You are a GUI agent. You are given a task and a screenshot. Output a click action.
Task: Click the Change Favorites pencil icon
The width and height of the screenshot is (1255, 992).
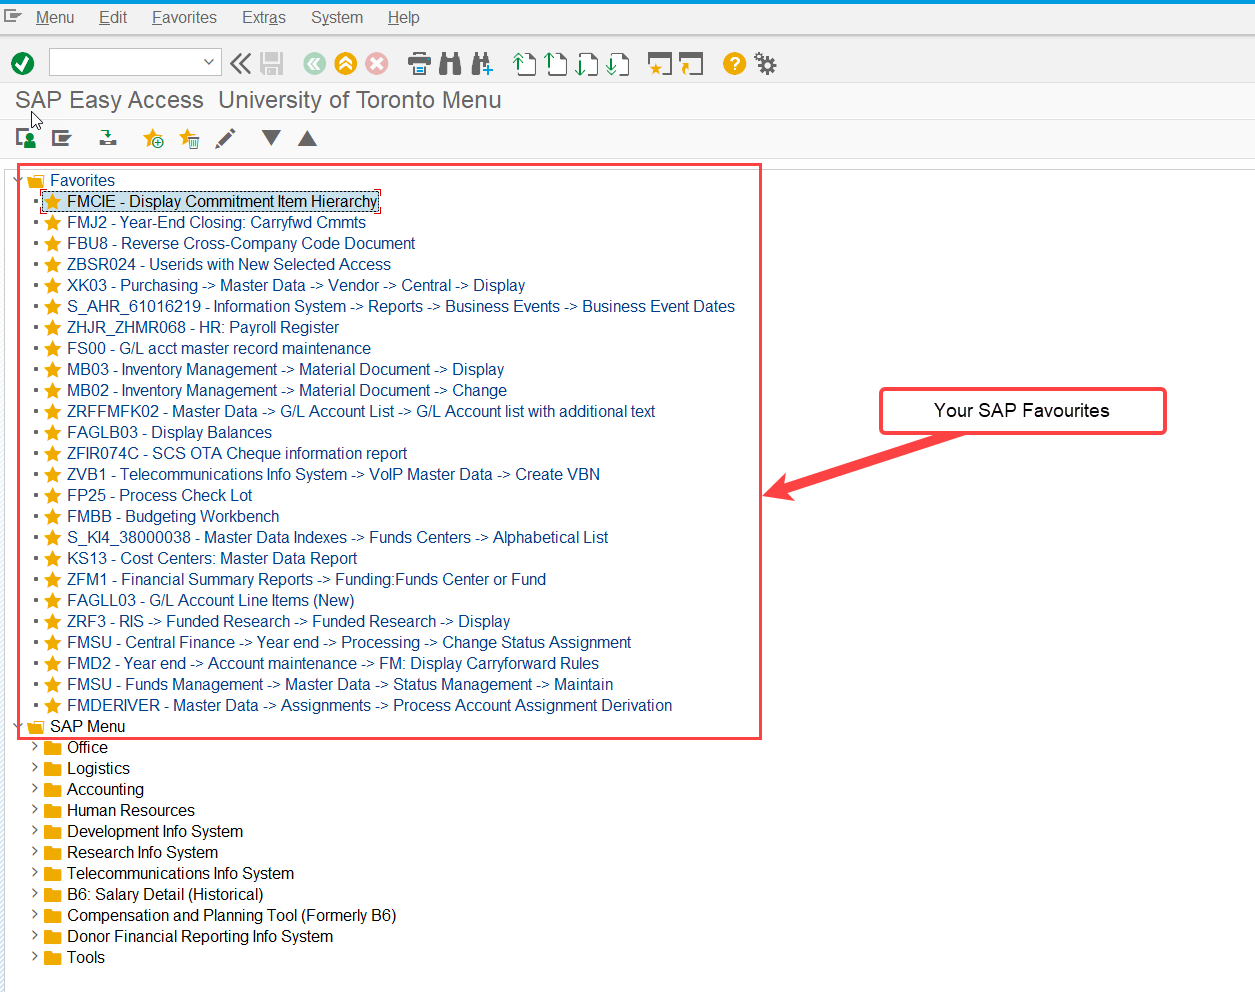226,138
